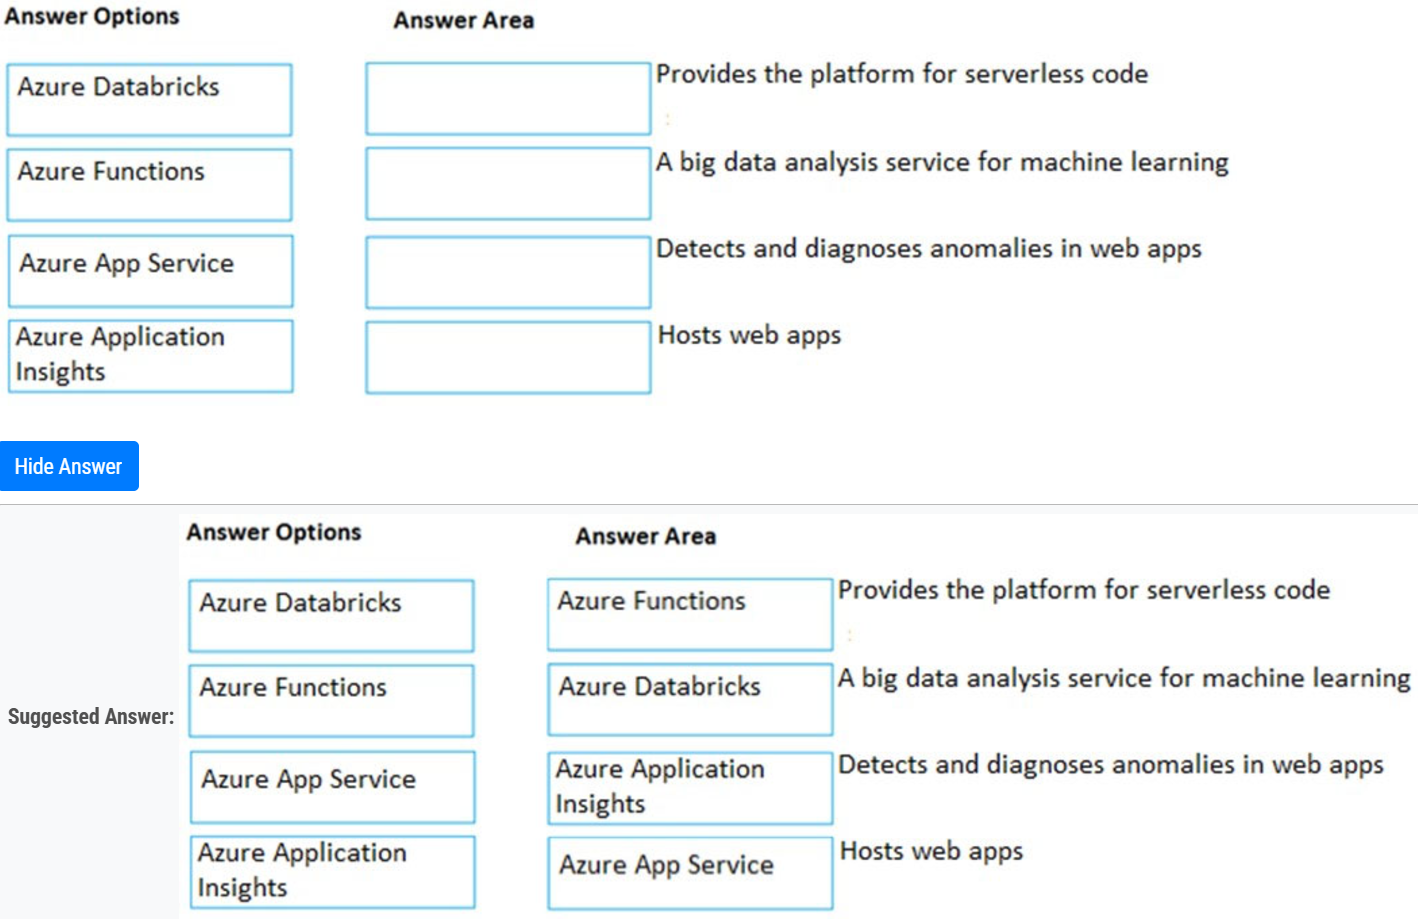Click Azure Databricks in suggested answer's Answer Options
The image size is (1418, 919).
pyautogui.click(x=331, y=616)
